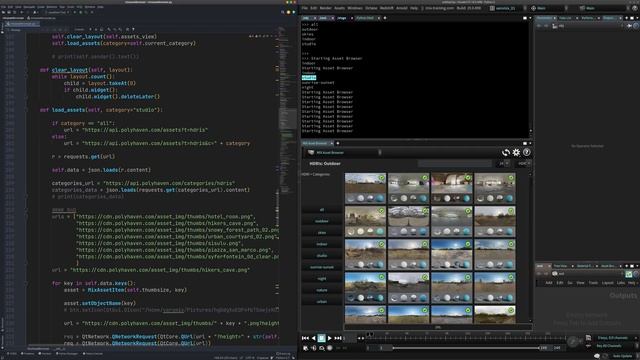Open the 0 keys, 0/0 channels dropdown
The width and height of the screenshot is (640, 360).
pyautogui.click(x=616, y=338)
